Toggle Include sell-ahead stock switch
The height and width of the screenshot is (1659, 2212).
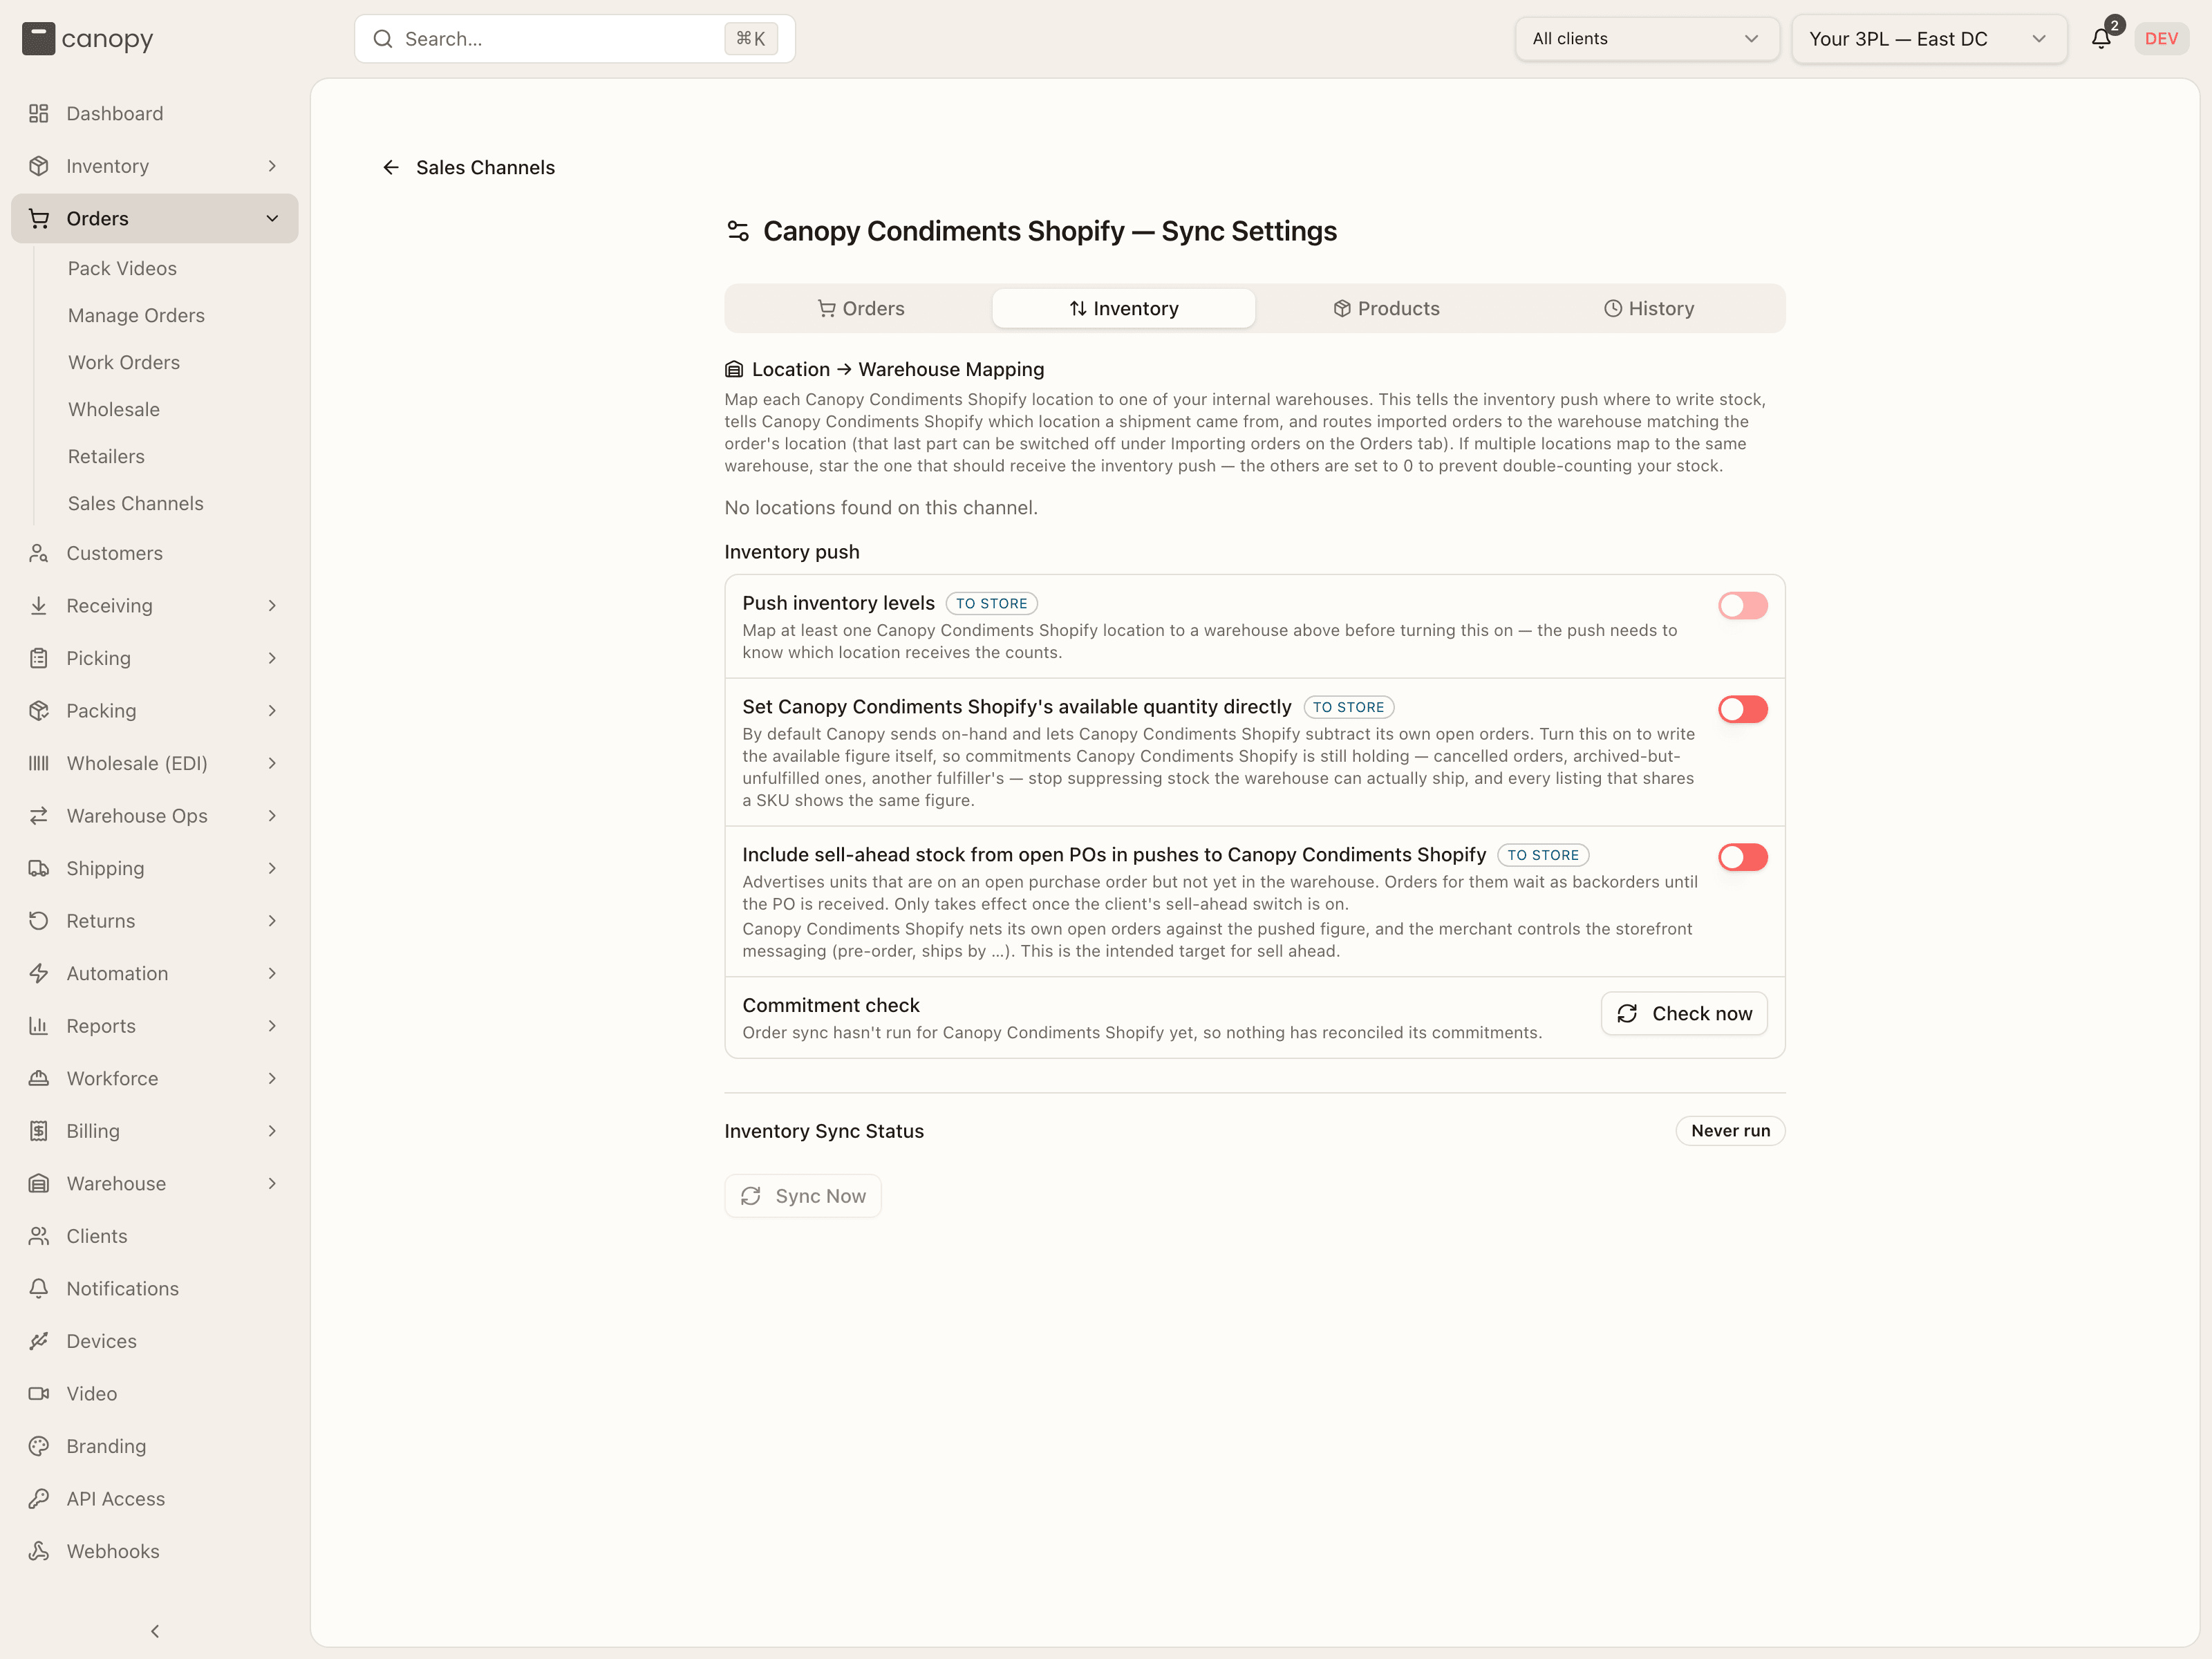click(x=1743, y=857)
